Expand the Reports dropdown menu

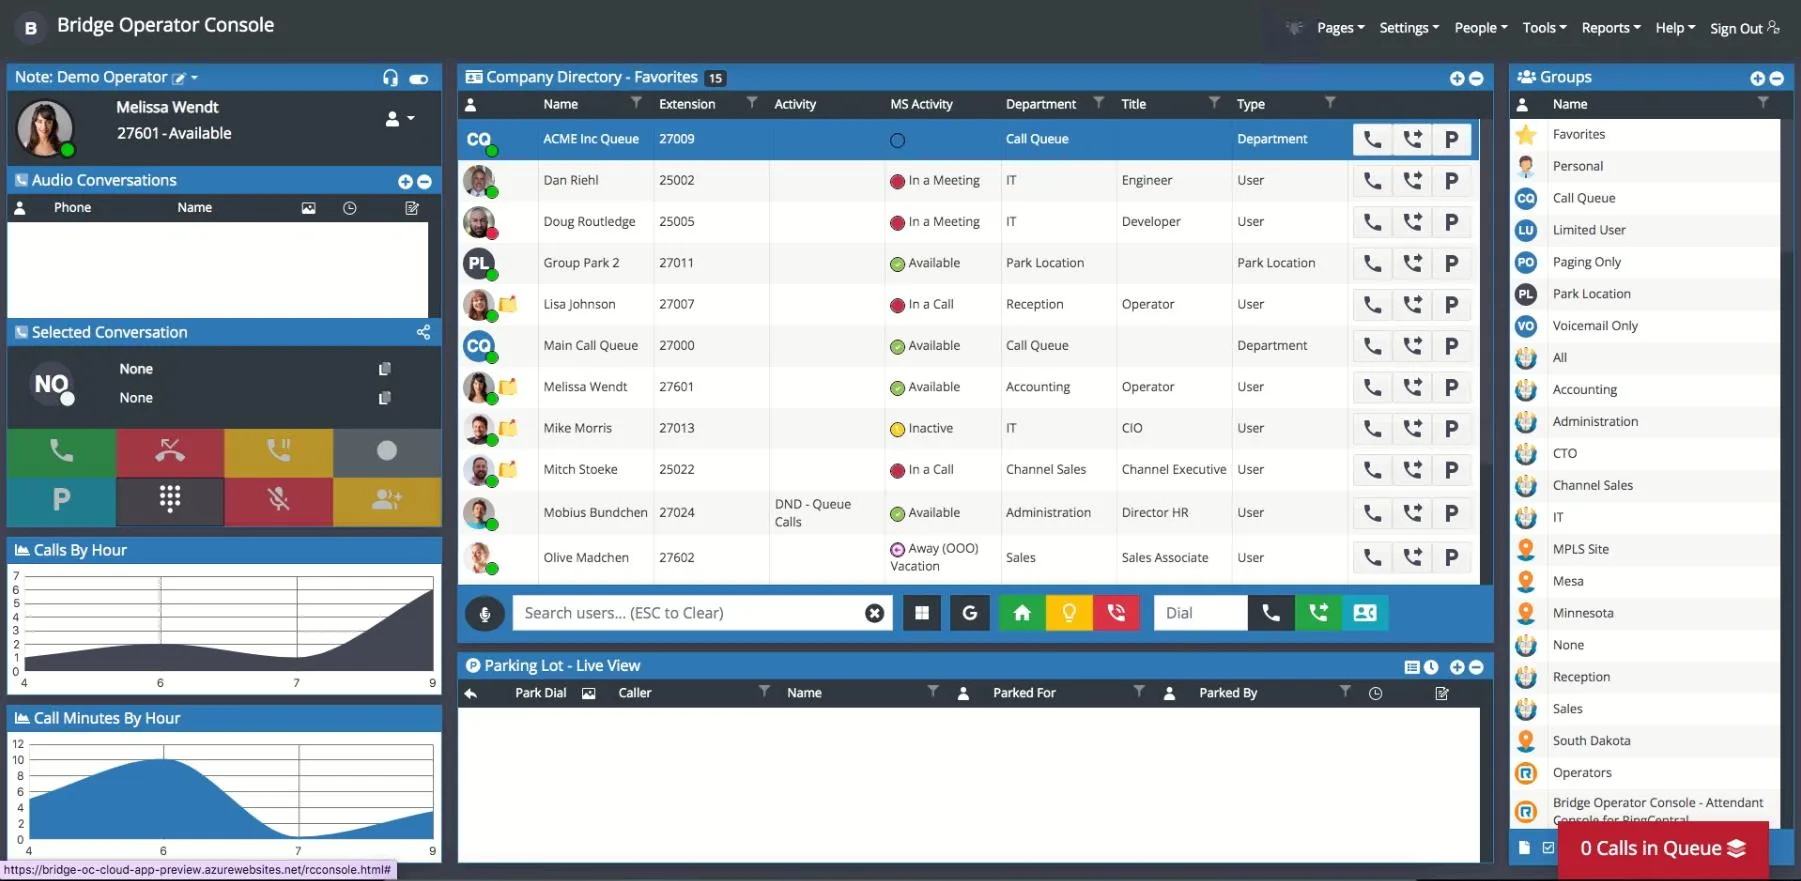click(1610, 28)
